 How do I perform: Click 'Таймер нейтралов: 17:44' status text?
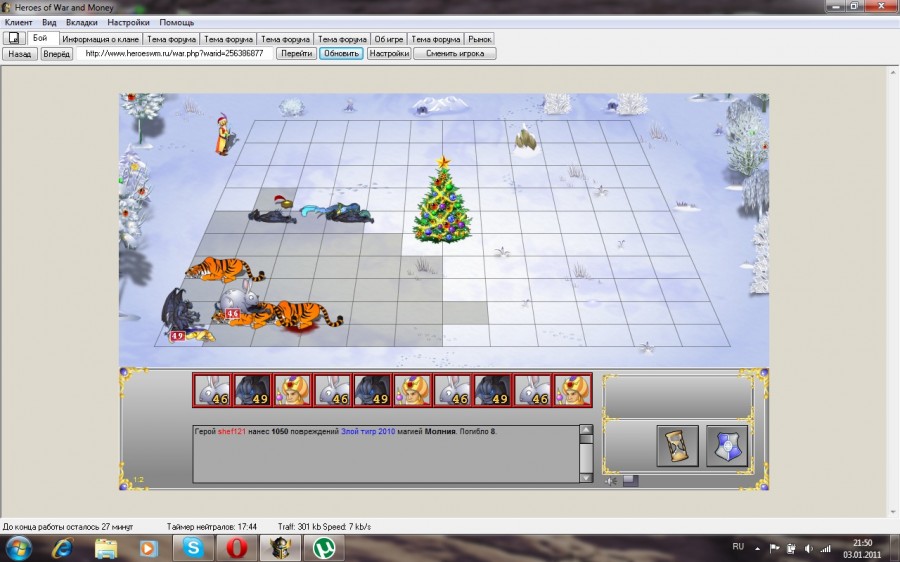(x=212, y=526)
